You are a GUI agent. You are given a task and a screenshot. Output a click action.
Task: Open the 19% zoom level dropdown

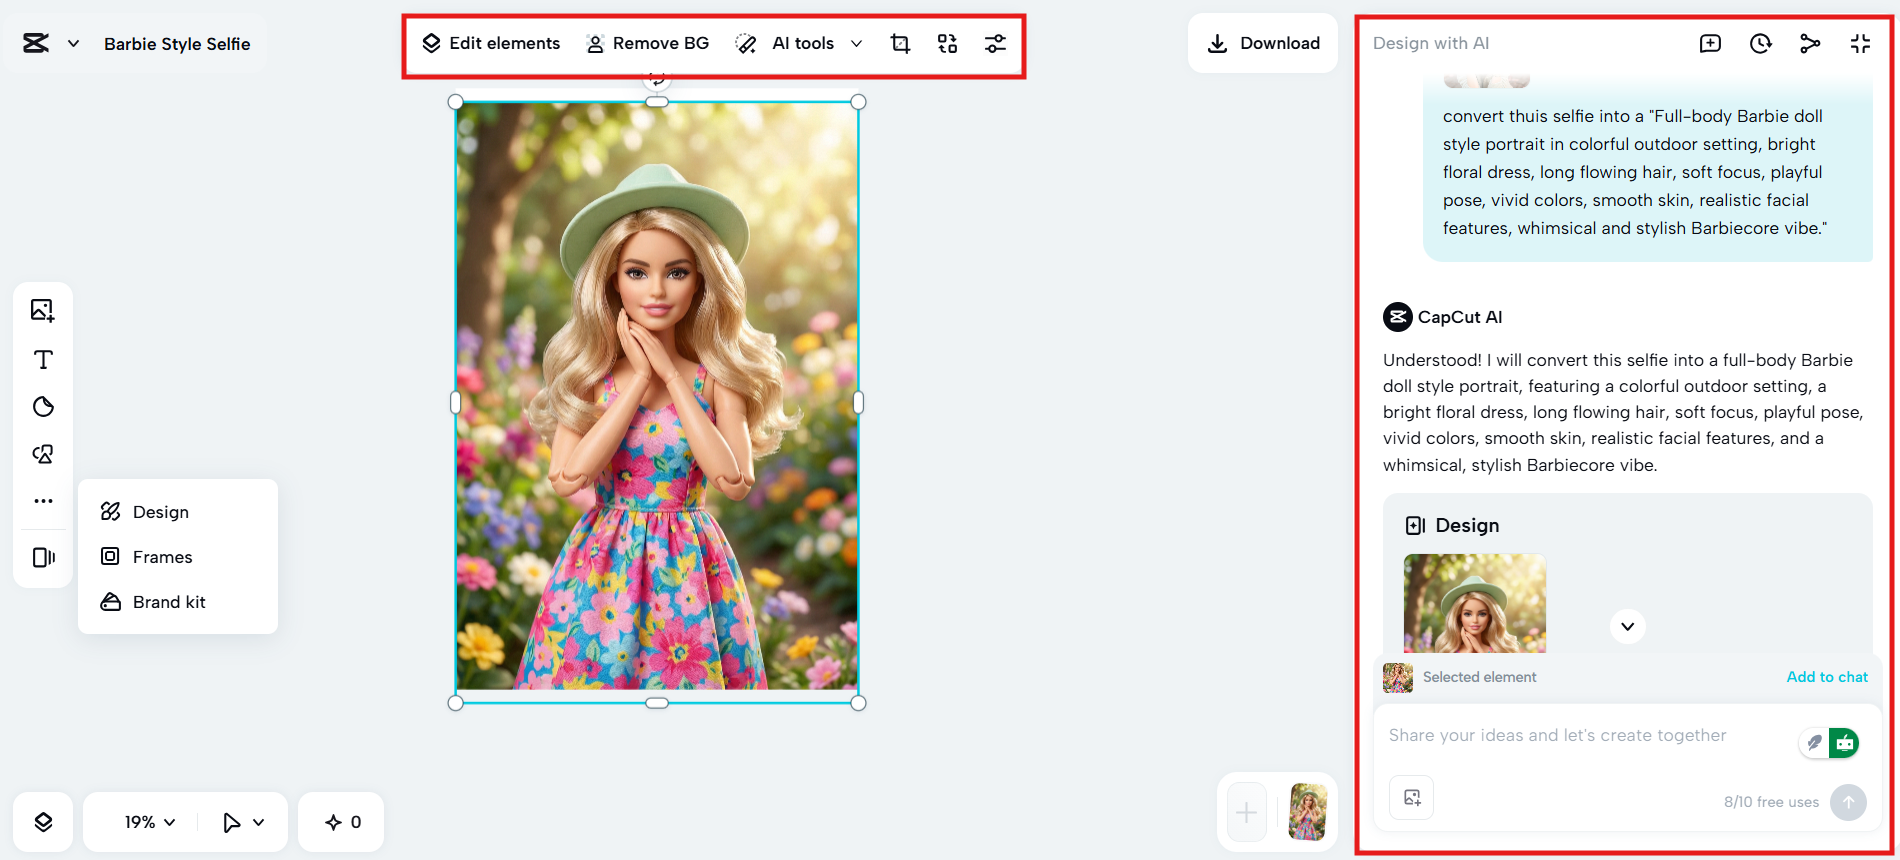[150, 822]
